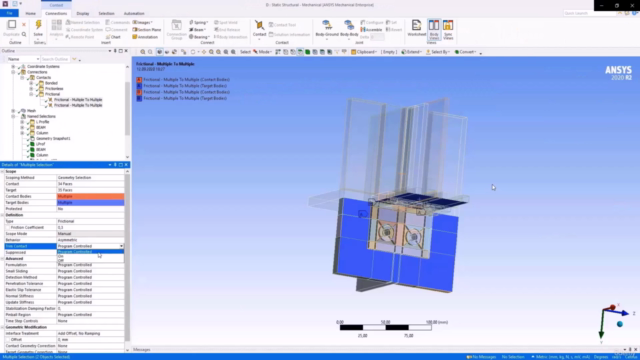
Task: Expand the Frictionless contacts folder
Action: click(31, 89)
